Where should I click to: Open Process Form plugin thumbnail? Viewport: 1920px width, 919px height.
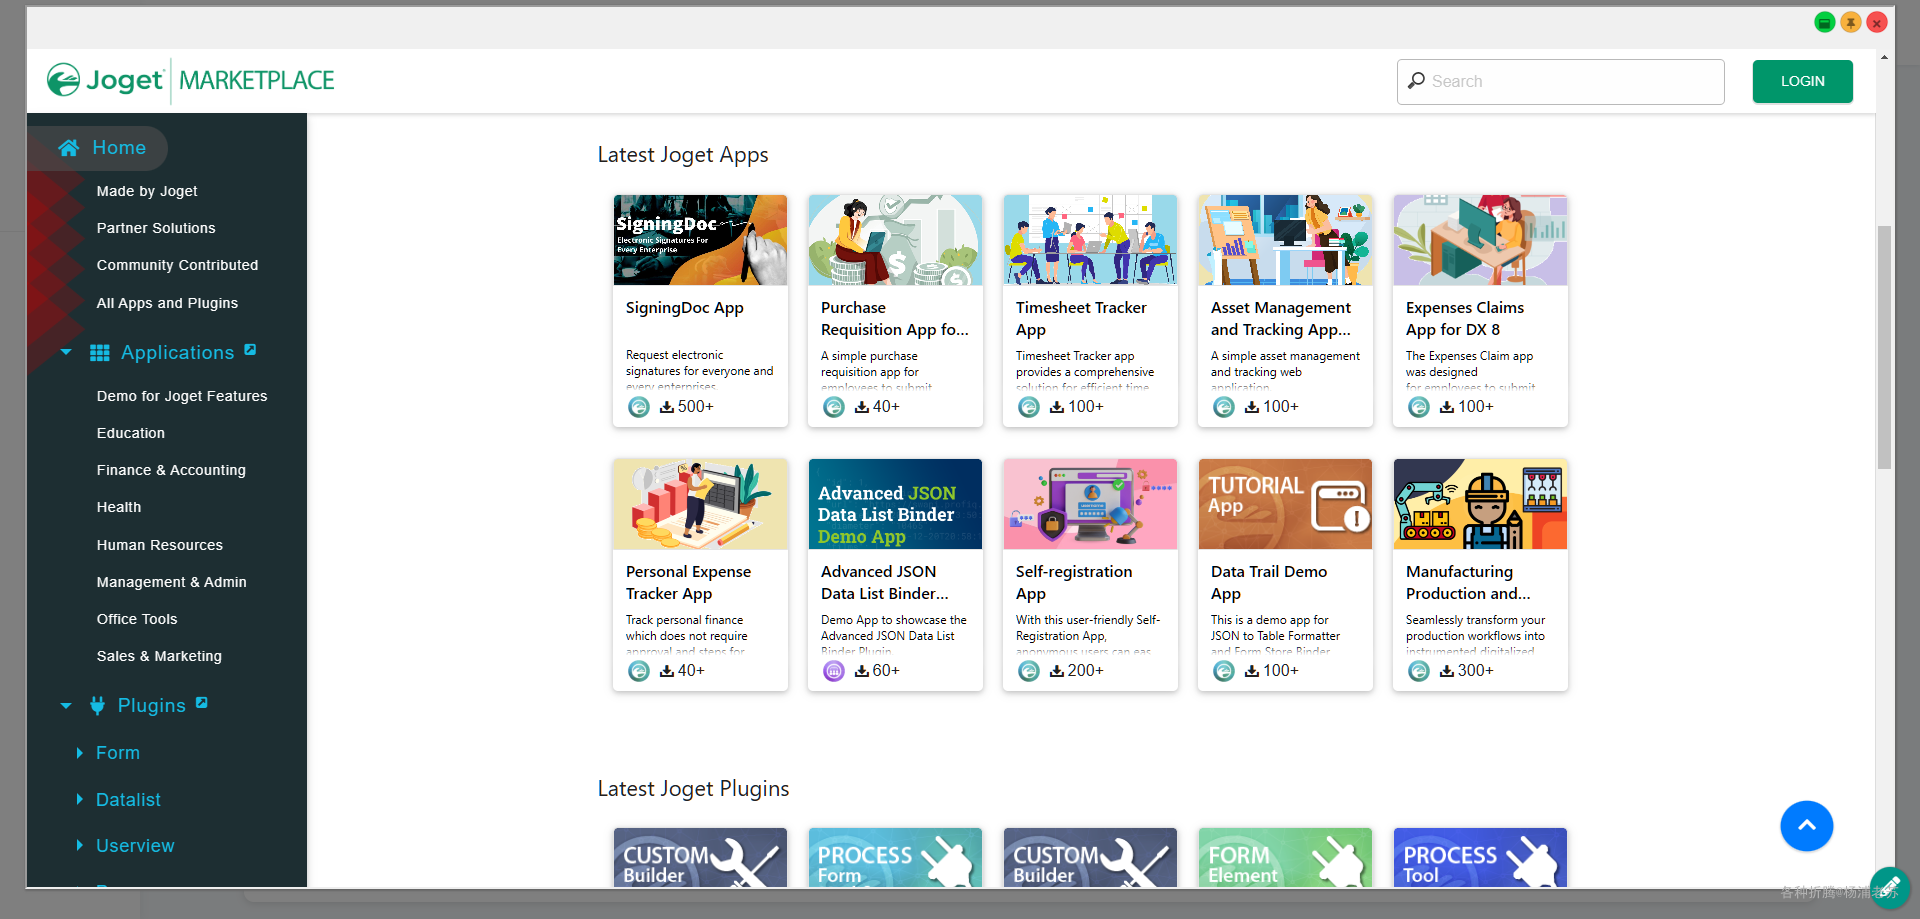[x=895, y=857]
